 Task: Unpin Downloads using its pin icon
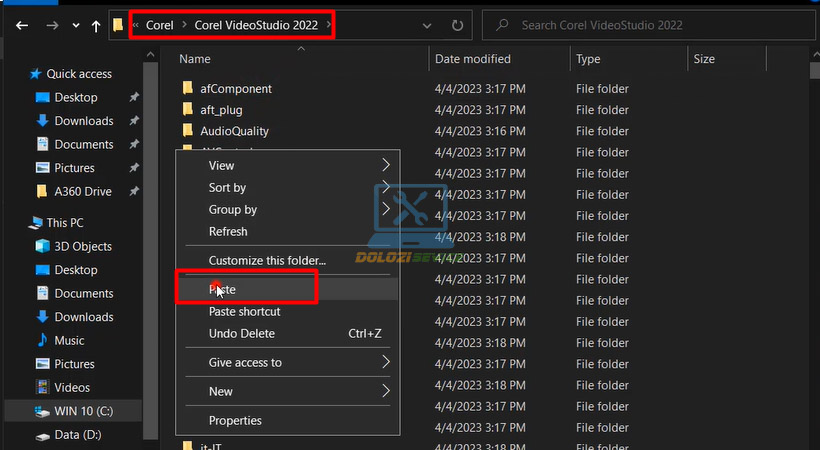134,120
